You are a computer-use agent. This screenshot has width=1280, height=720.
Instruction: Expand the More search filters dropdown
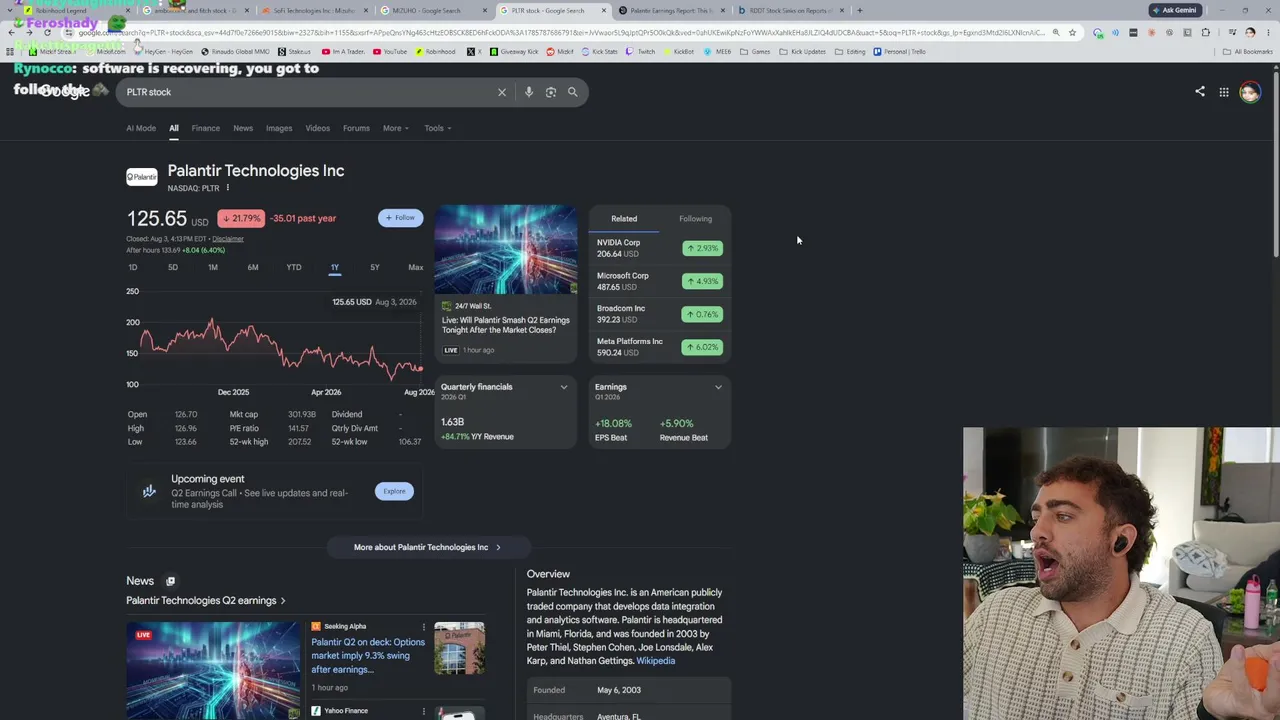(396, 128)
